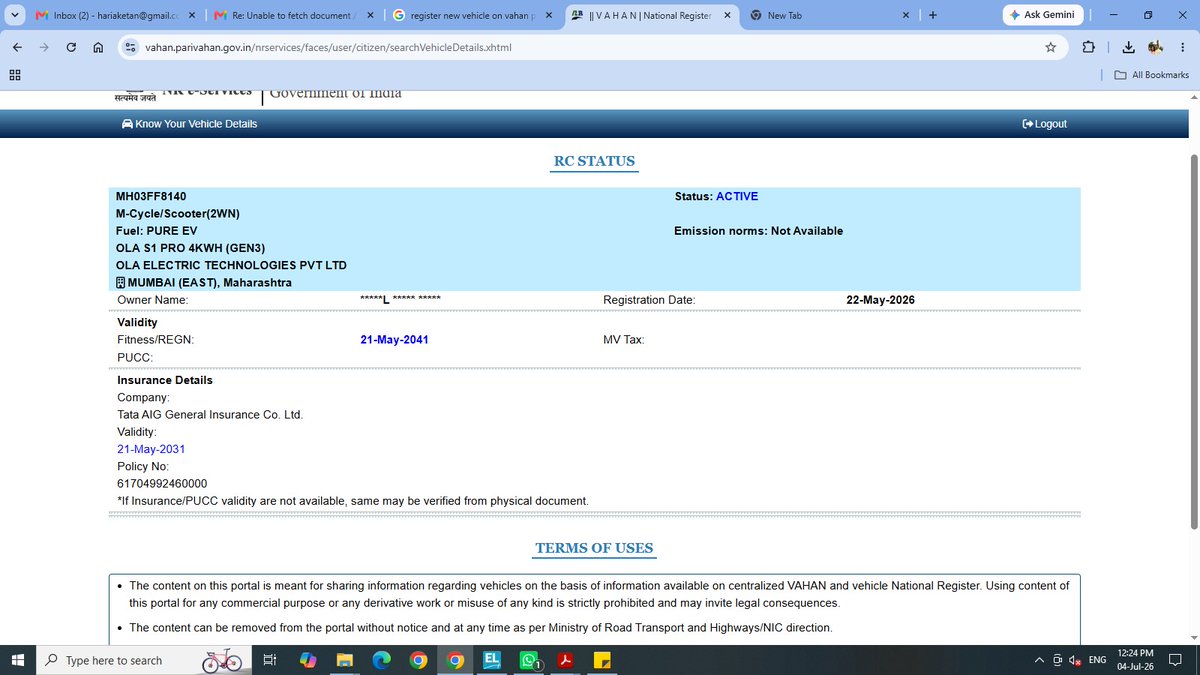Click the insurance validity 21-May-2031
Screen dimensions: 1200x675
coord(151,449)
